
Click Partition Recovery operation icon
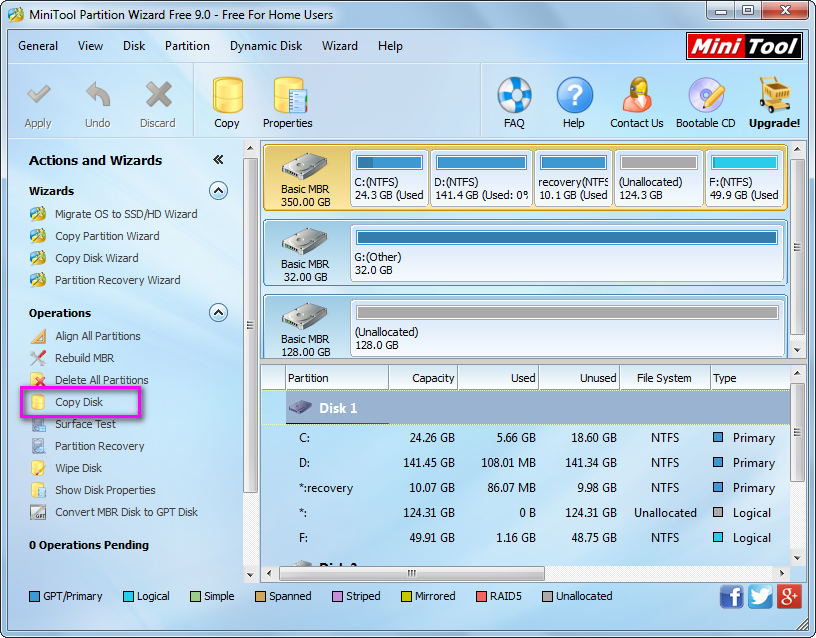tap(38, 446)
